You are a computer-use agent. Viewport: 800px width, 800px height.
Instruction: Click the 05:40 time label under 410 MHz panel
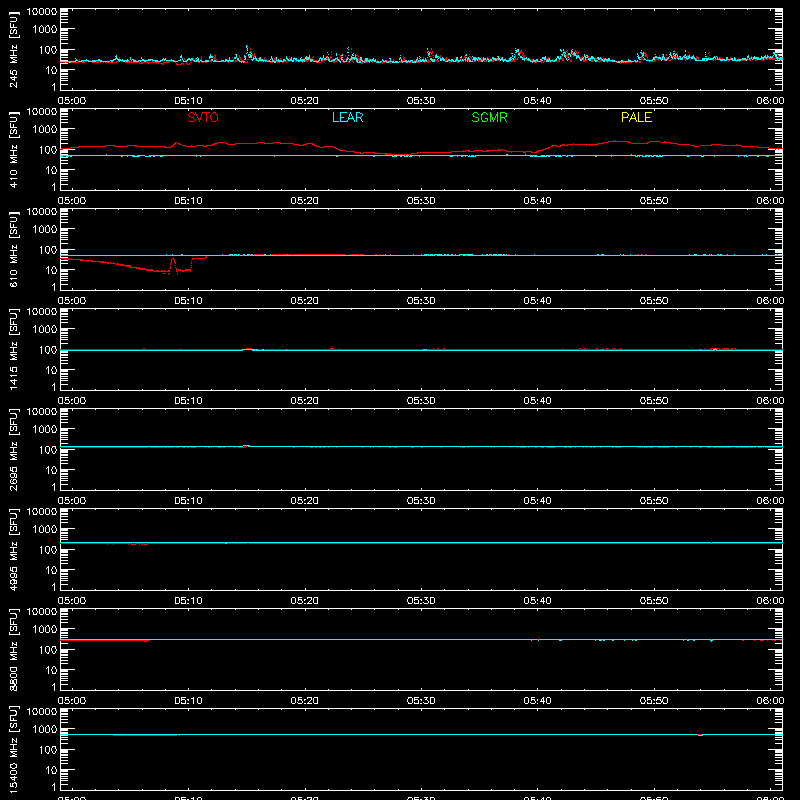(x=537, y=201)
